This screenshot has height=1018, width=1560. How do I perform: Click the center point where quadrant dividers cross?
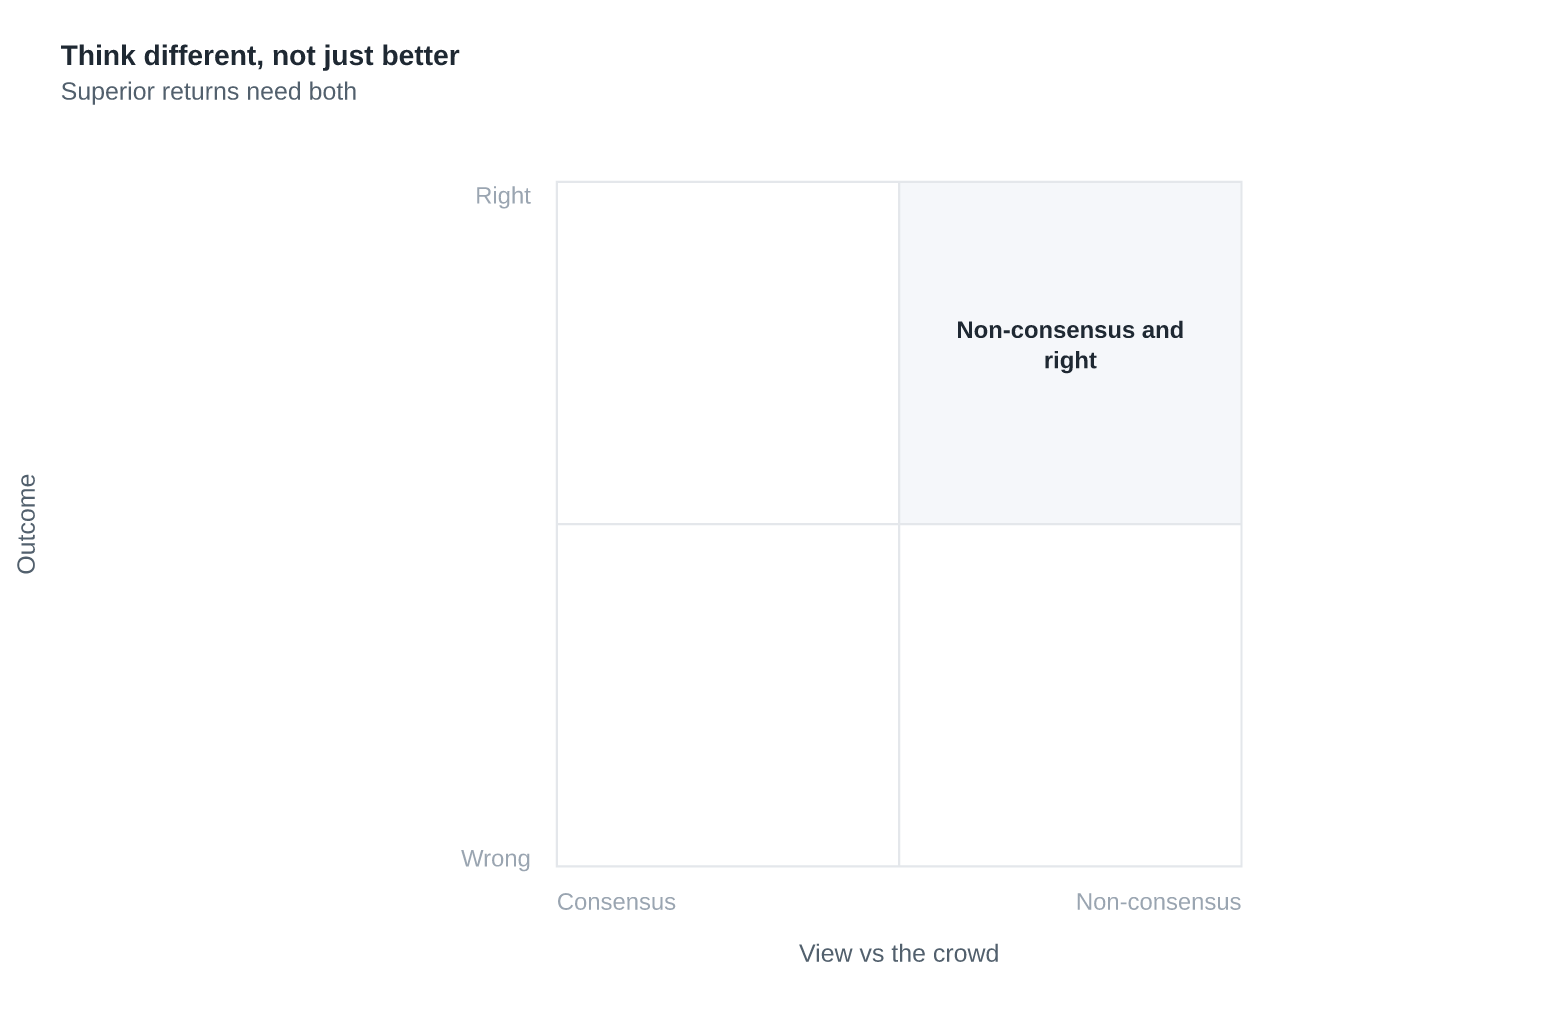click(x=899, y=524)
